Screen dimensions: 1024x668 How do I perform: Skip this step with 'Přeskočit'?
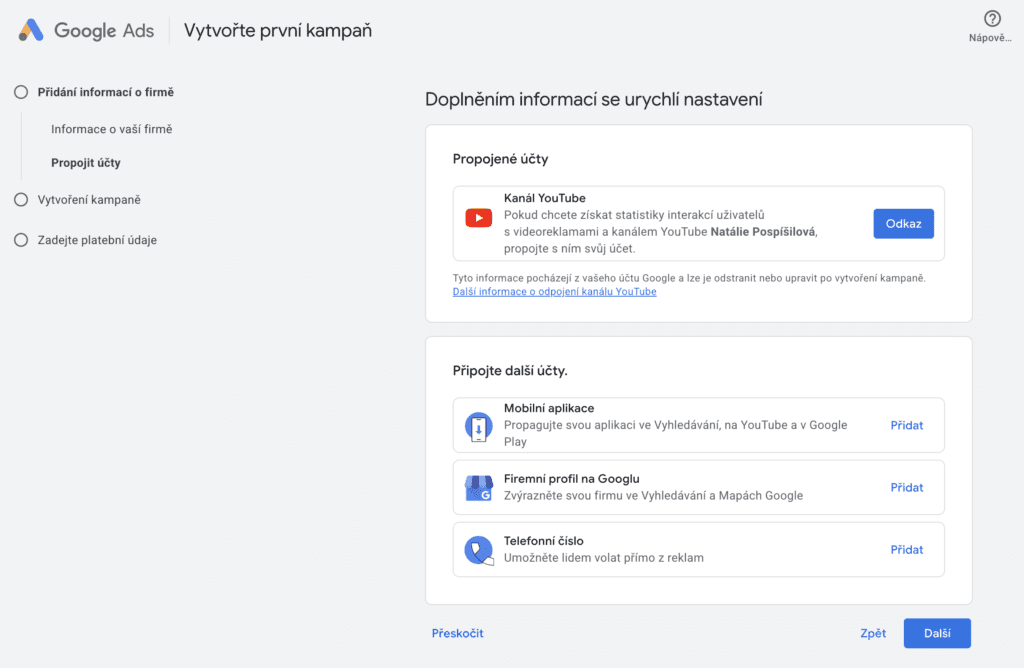(457, 633)
